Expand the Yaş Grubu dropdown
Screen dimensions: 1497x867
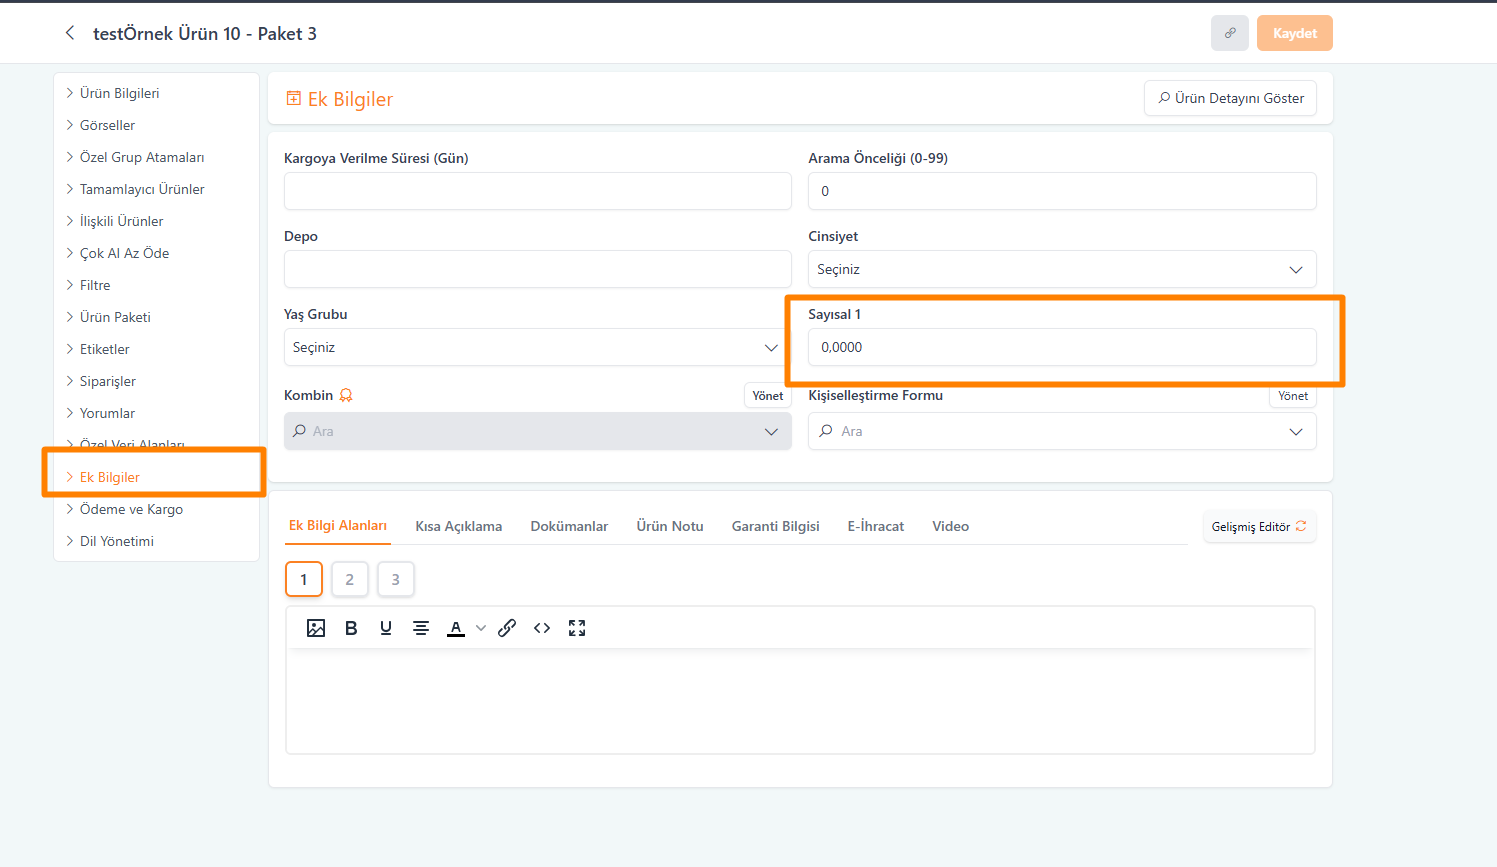coord(537,347)
